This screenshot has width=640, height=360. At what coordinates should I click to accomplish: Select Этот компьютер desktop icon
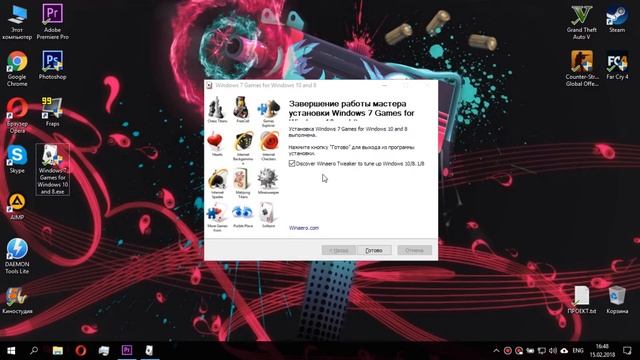coord(17,22)
